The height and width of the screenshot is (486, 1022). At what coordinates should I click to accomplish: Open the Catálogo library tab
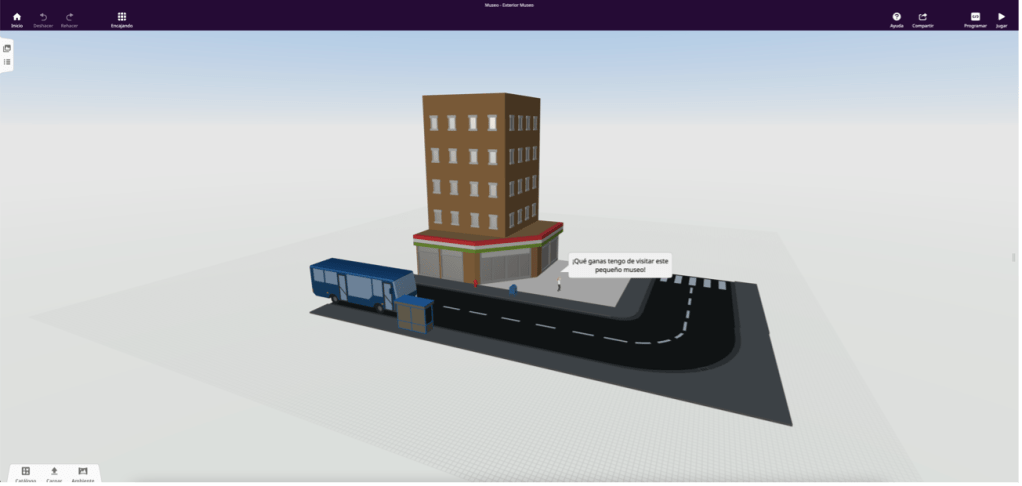[x=26, y=471]
